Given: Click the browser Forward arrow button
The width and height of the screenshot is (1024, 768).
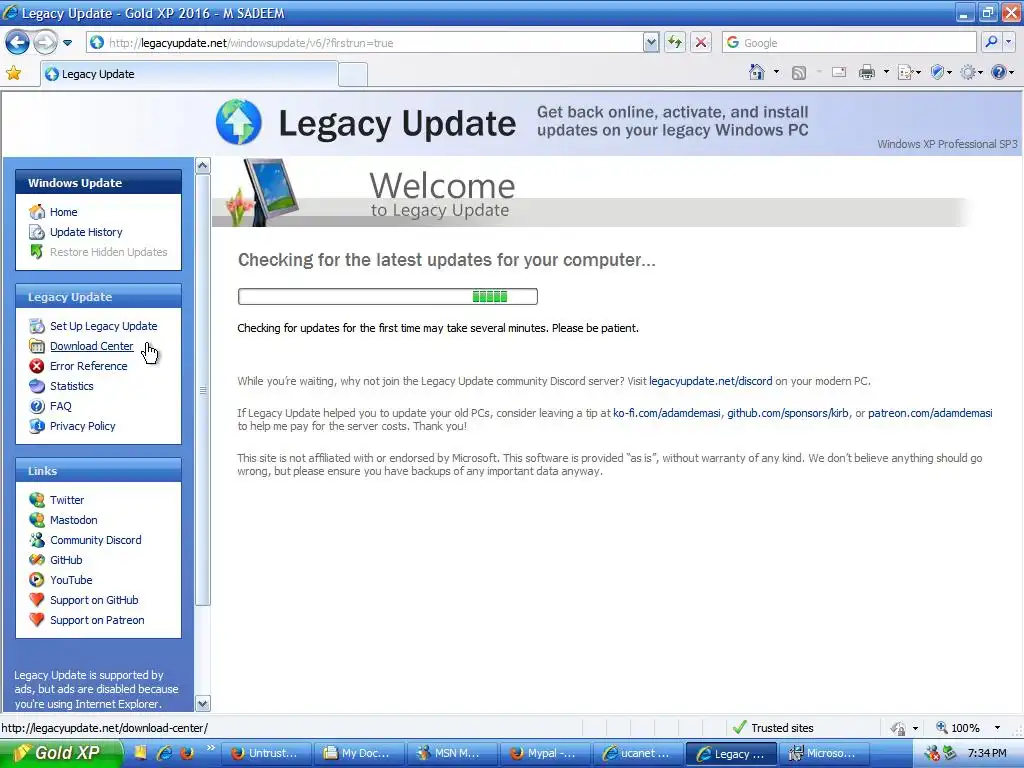Looking at the screenshot, I should pyautogui.click(x=45, y=43).
